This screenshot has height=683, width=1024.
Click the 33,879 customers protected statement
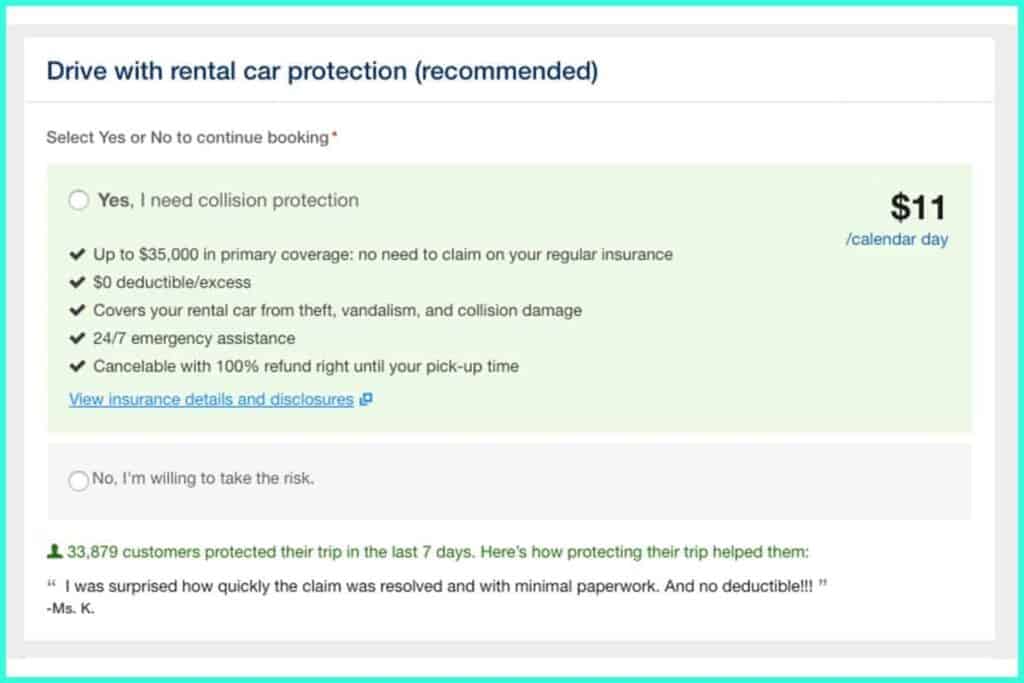click(438, 552)
